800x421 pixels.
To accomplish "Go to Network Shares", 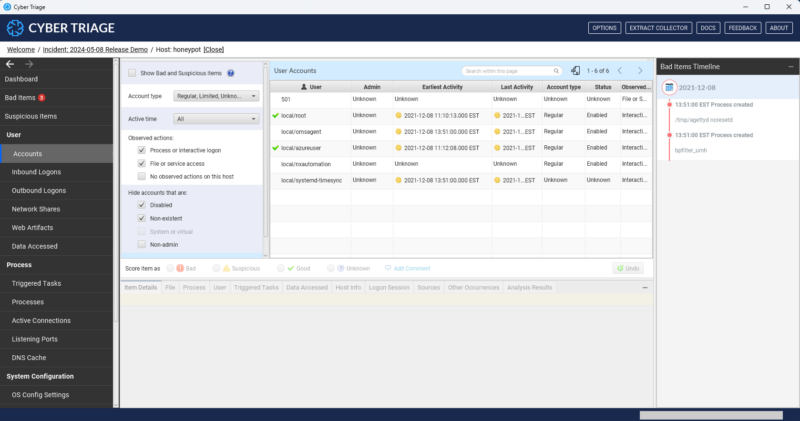I will tap(36, 209).
